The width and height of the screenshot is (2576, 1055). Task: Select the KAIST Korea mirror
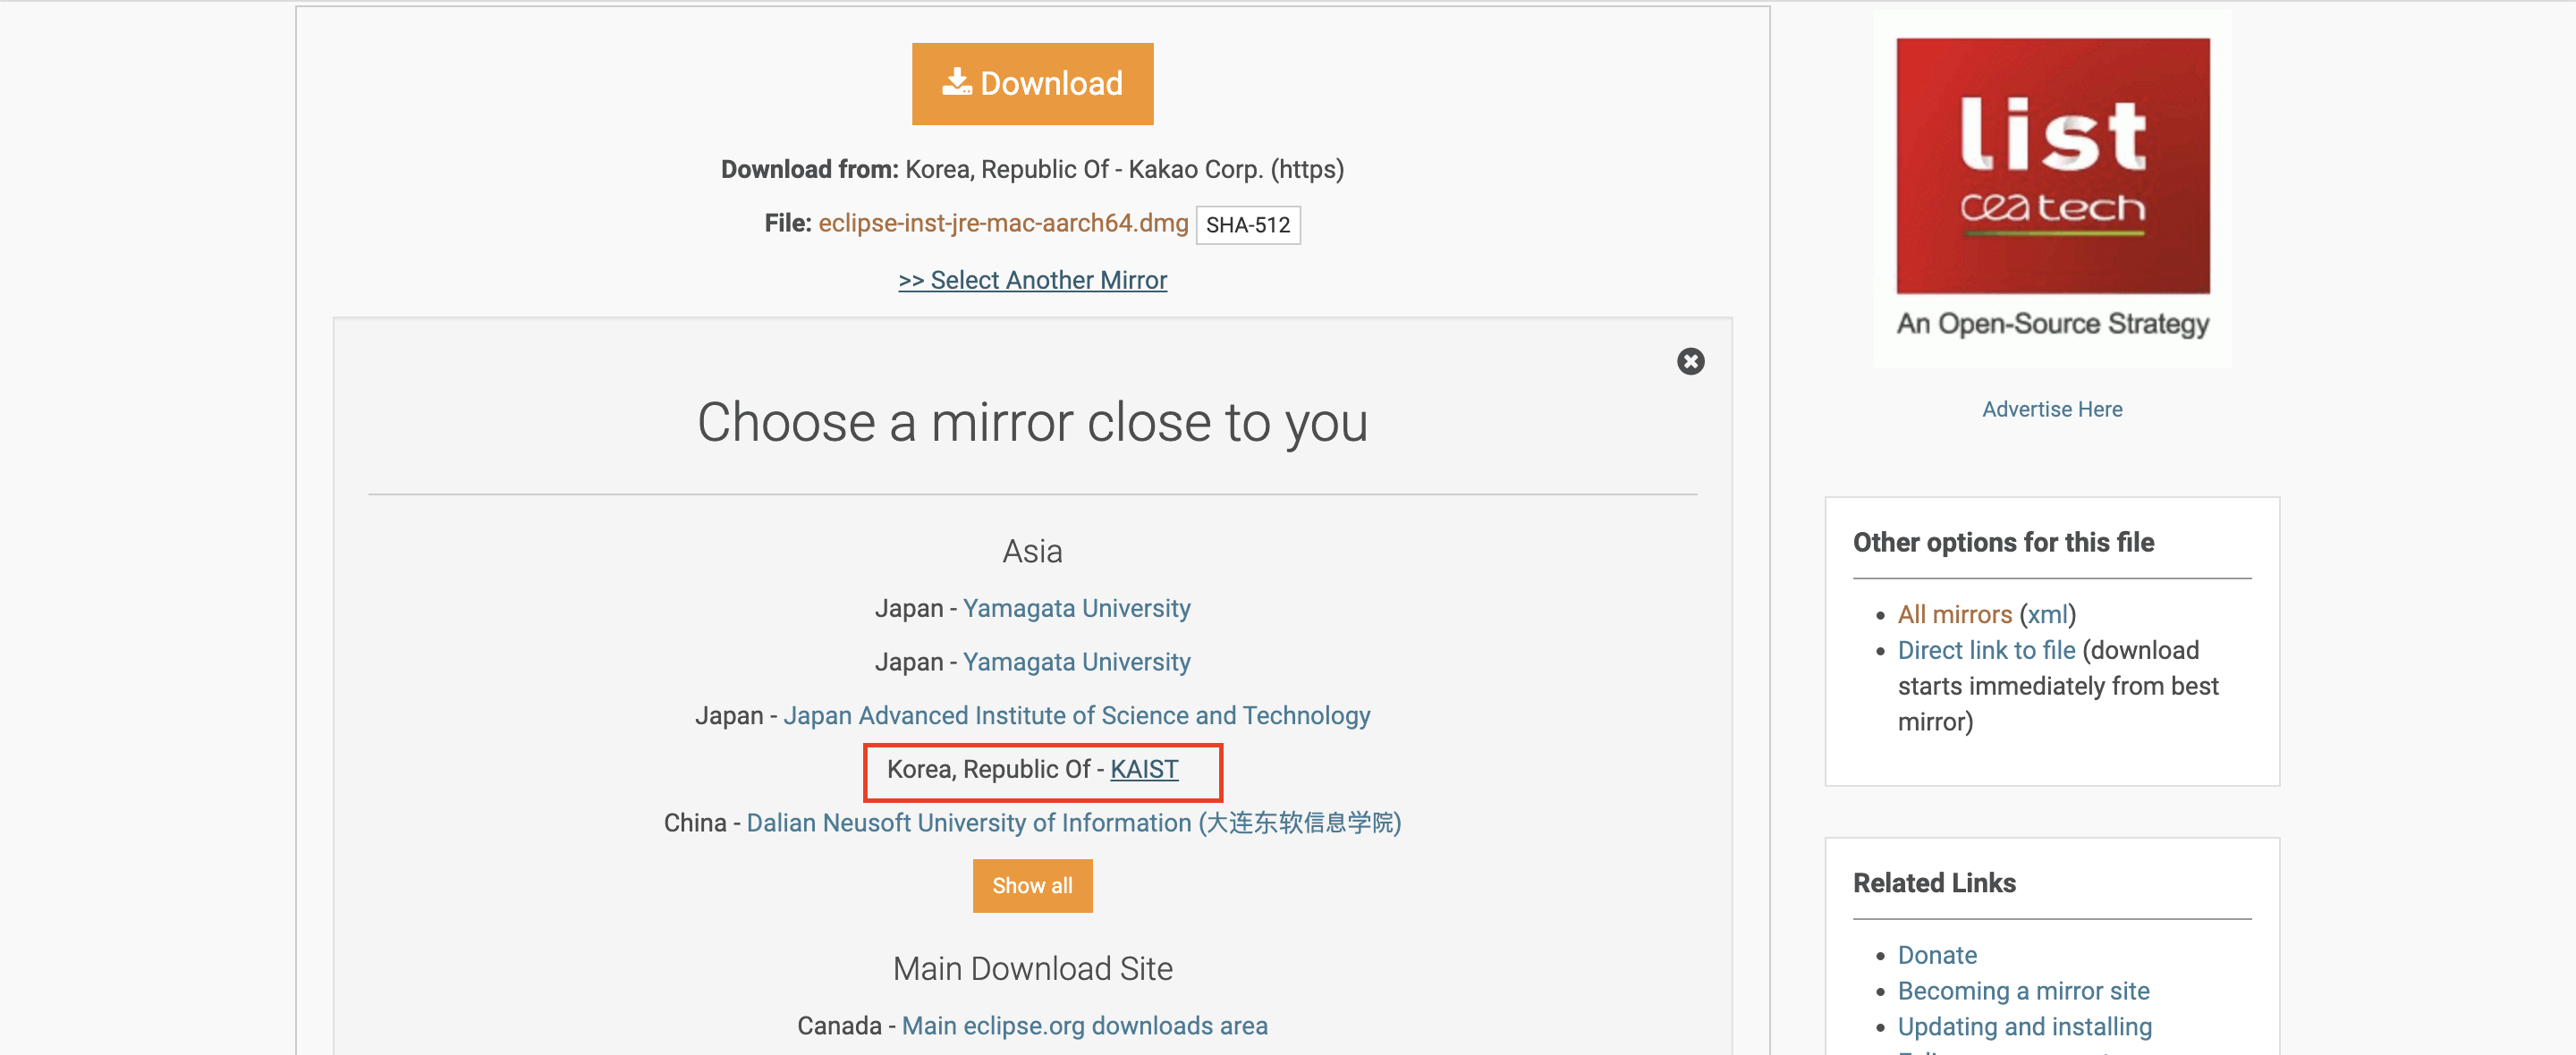tap(1144, 769)
